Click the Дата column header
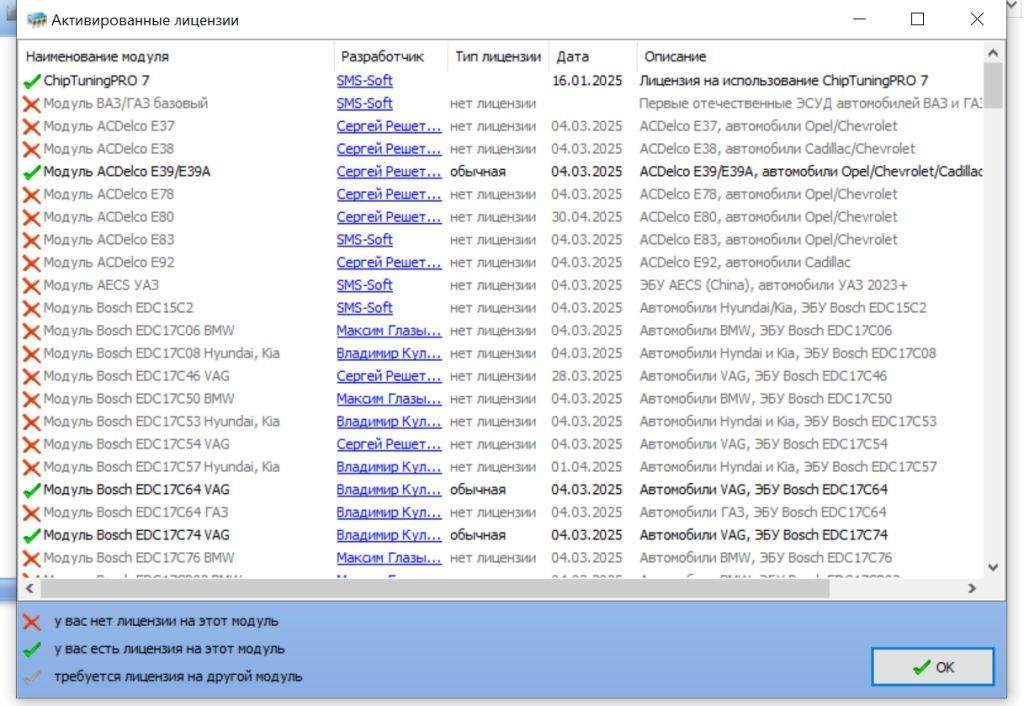This screenshot has height=706, width=1024. (x=592, y=57)
